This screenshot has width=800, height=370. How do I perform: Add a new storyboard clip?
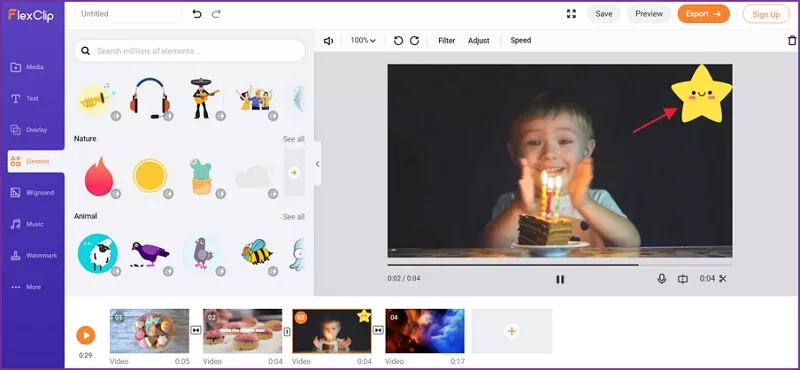512,331
